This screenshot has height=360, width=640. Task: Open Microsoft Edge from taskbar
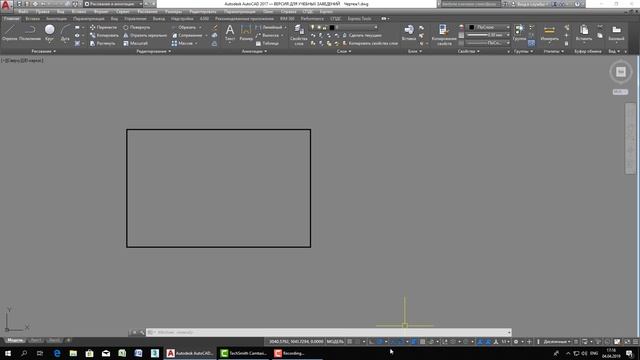pyautogui.click(x=57, y=353)
